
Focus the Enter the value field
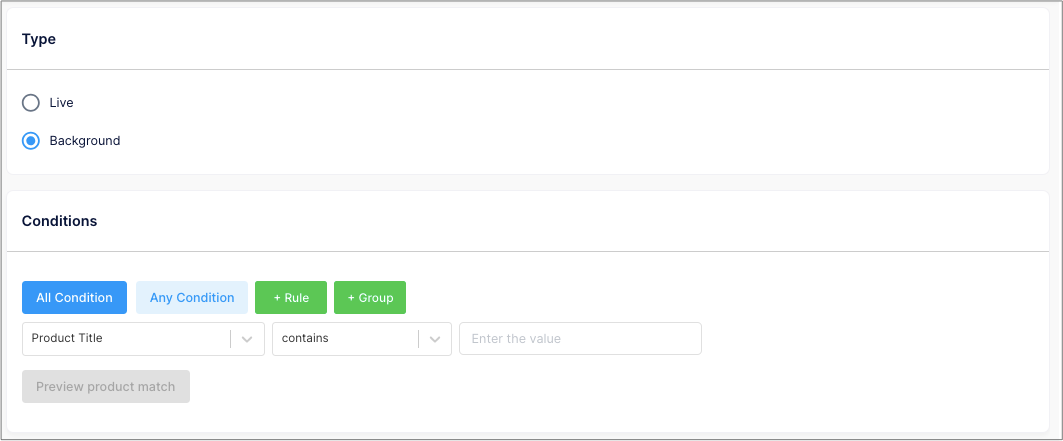pyautogui.click(x=580, y=338)
